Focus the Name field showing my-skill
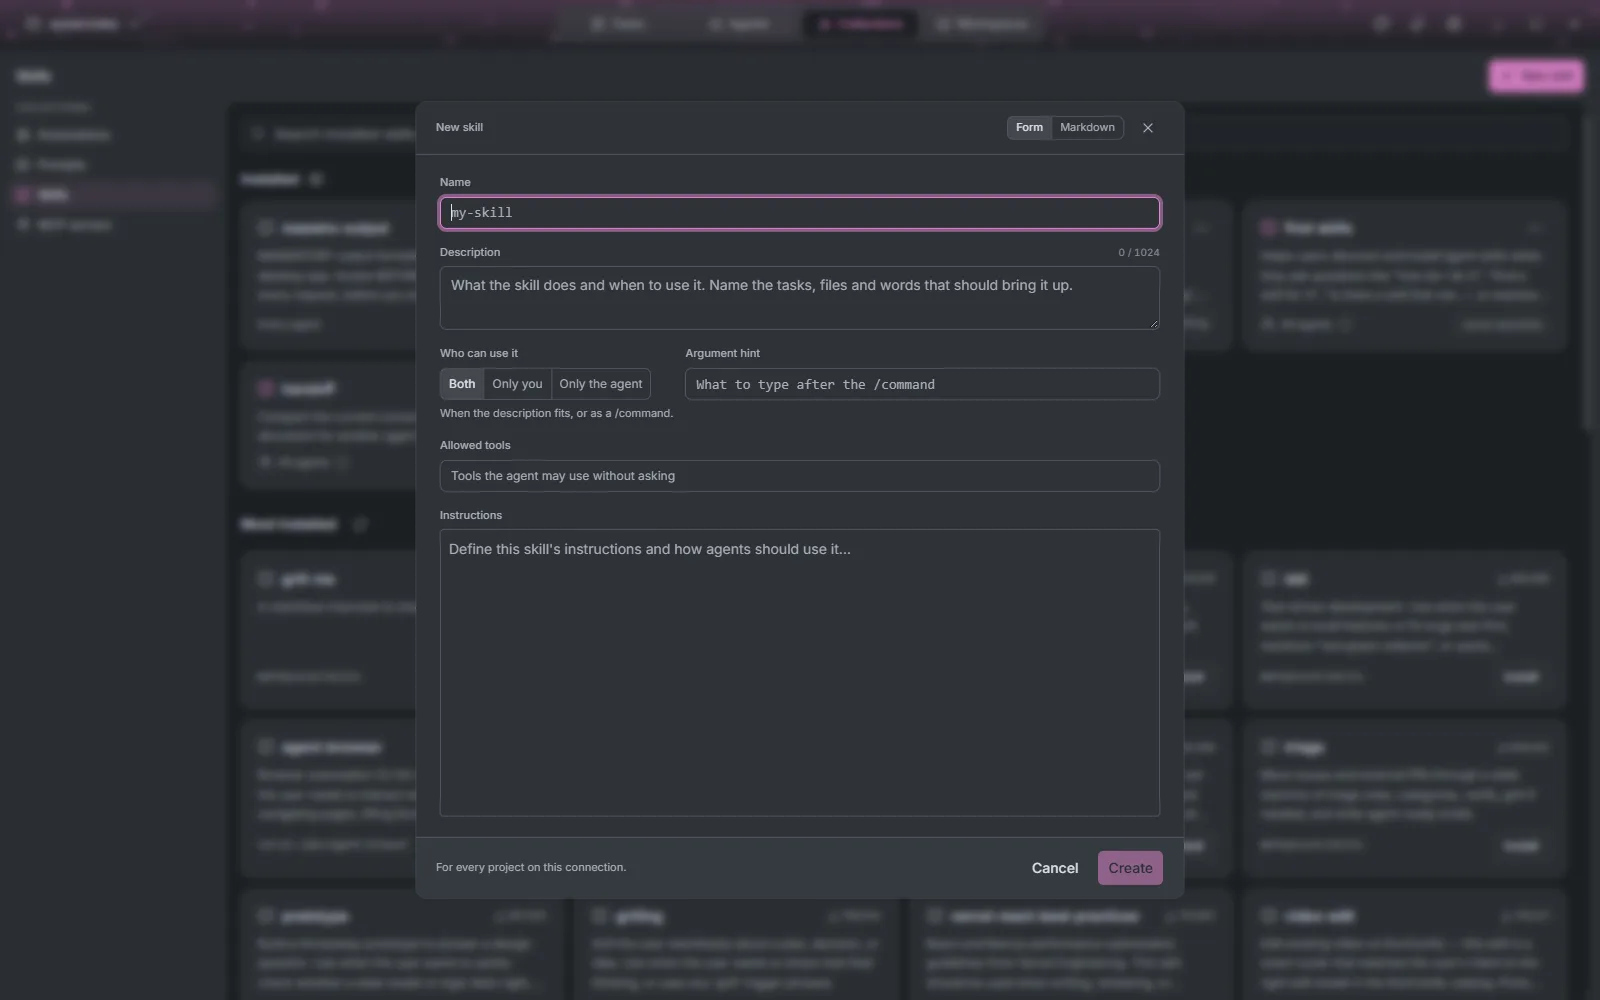 pos(800,213)
